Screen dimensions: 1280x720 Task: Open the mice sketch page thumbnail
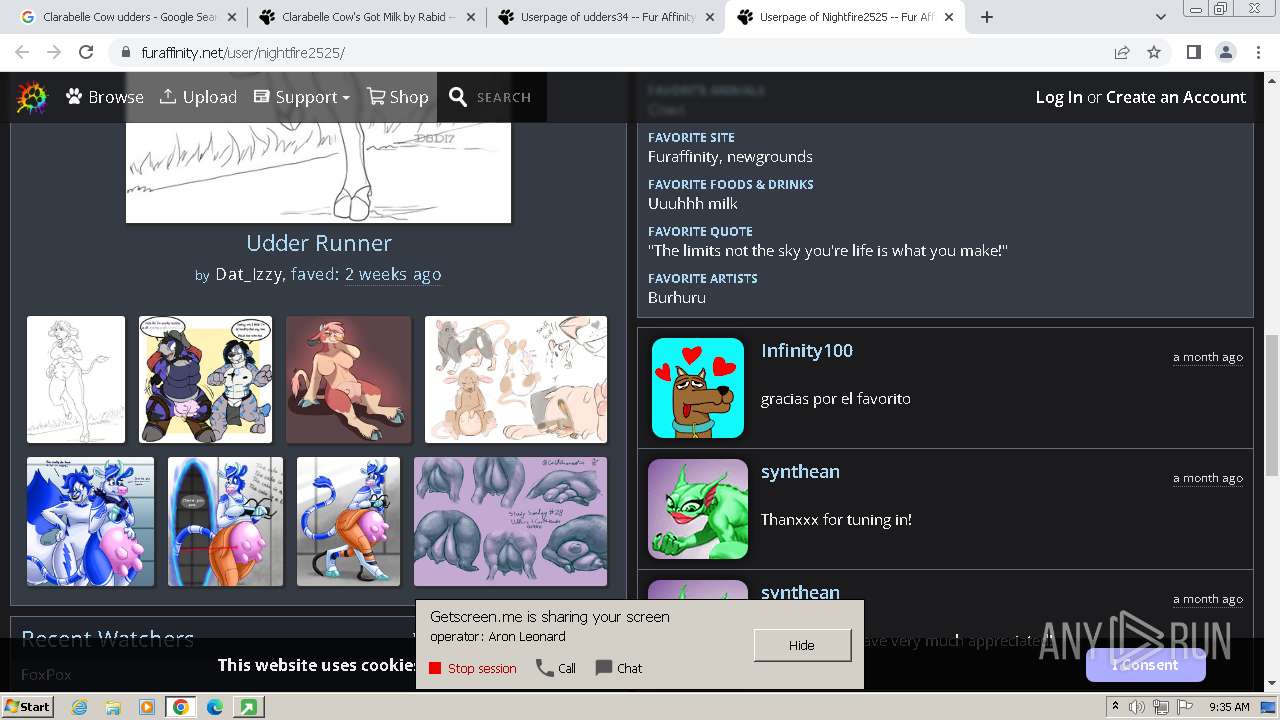(x=516, y=379)
